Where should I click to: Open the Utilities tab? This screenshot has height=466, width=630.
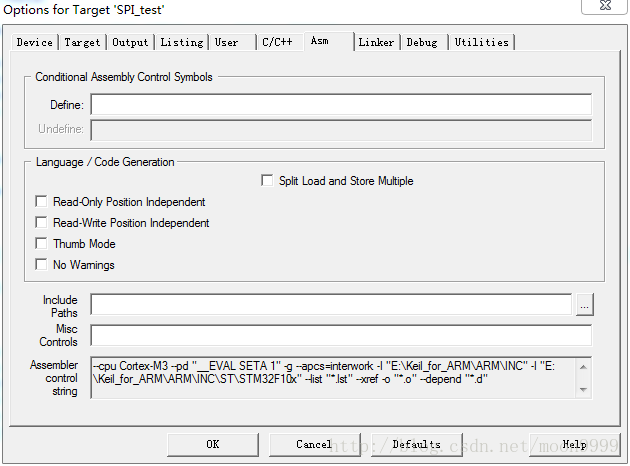481,42
